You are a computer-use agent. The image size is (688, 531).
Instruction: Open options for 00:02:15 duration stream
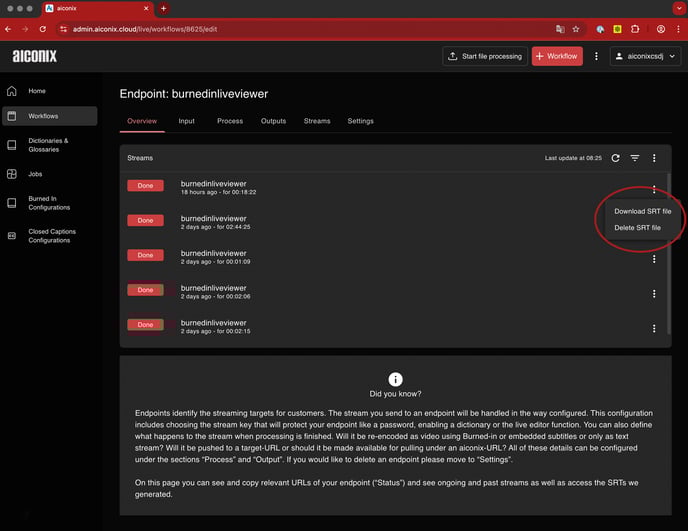654,328
